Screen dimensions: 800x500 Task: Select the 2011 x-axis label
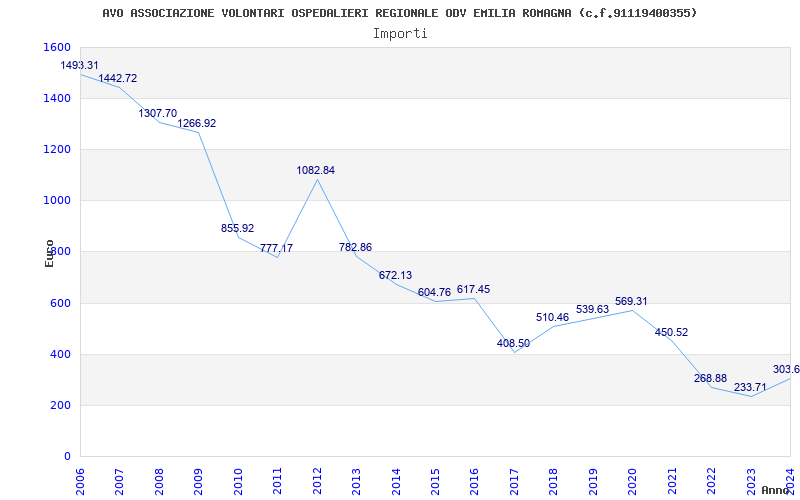(277, 480)
